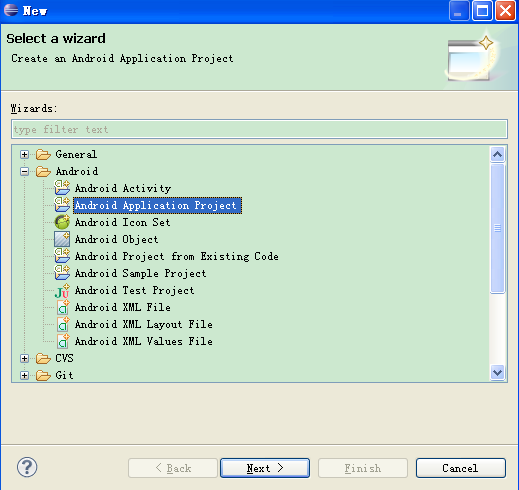The height and width of the screenshot is (490, 519).
Task: Click the Android Object icon
Action: (62, 239)
